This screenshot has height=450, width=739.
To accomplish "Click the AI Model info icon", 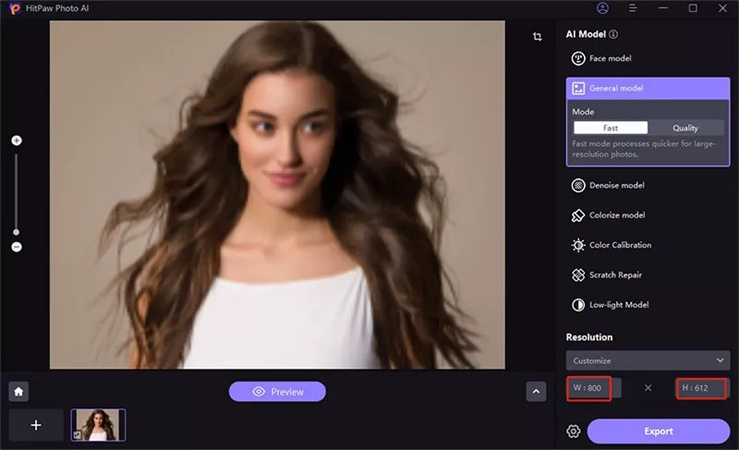I will [613, 34].
